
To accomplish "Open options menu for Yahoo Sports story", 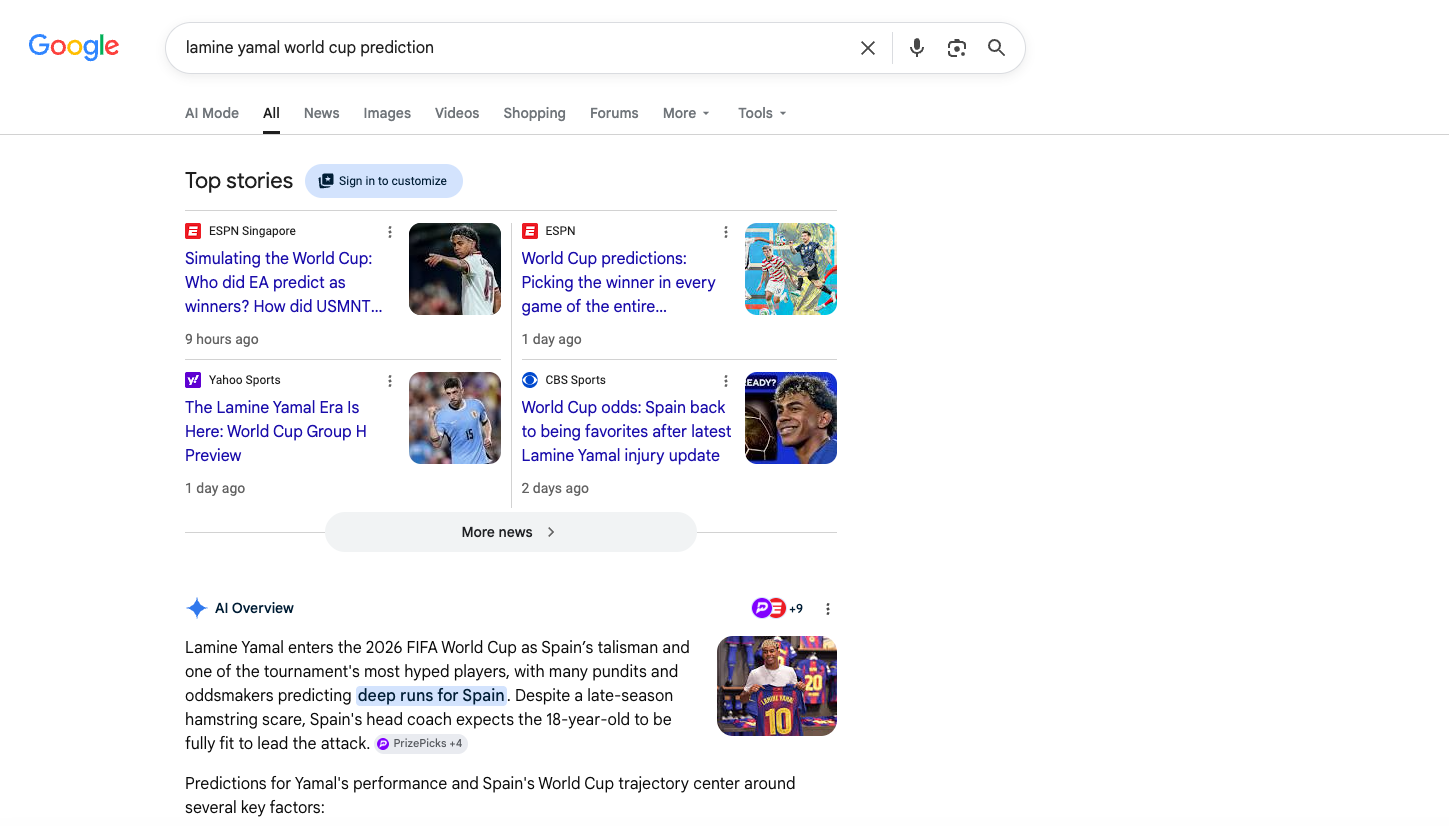I will [x=390, y=381].
